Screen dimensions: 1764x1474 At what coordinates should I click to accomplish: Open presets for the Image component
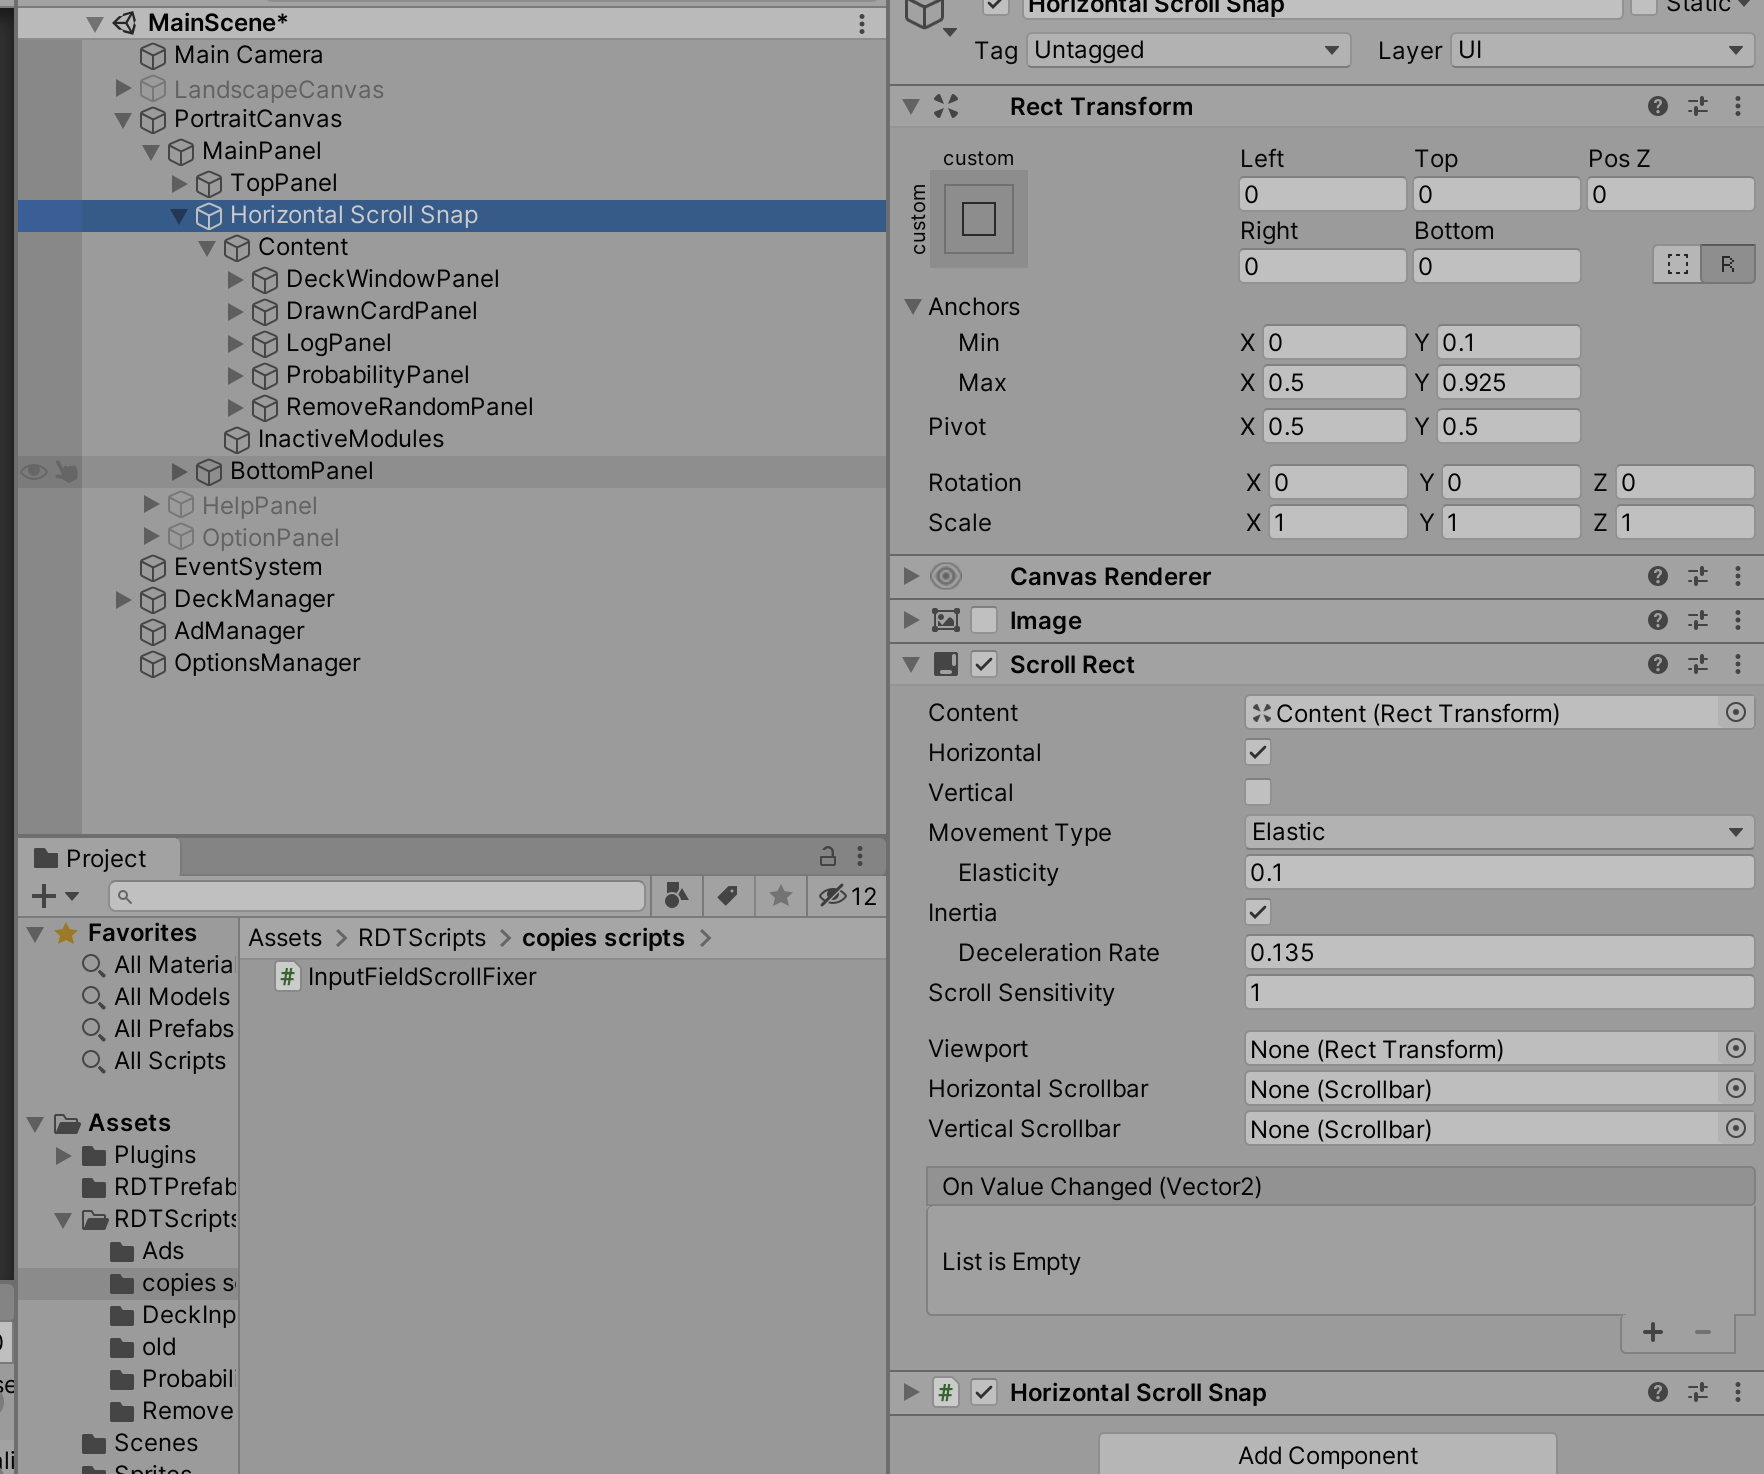(x=1698, y=620)
